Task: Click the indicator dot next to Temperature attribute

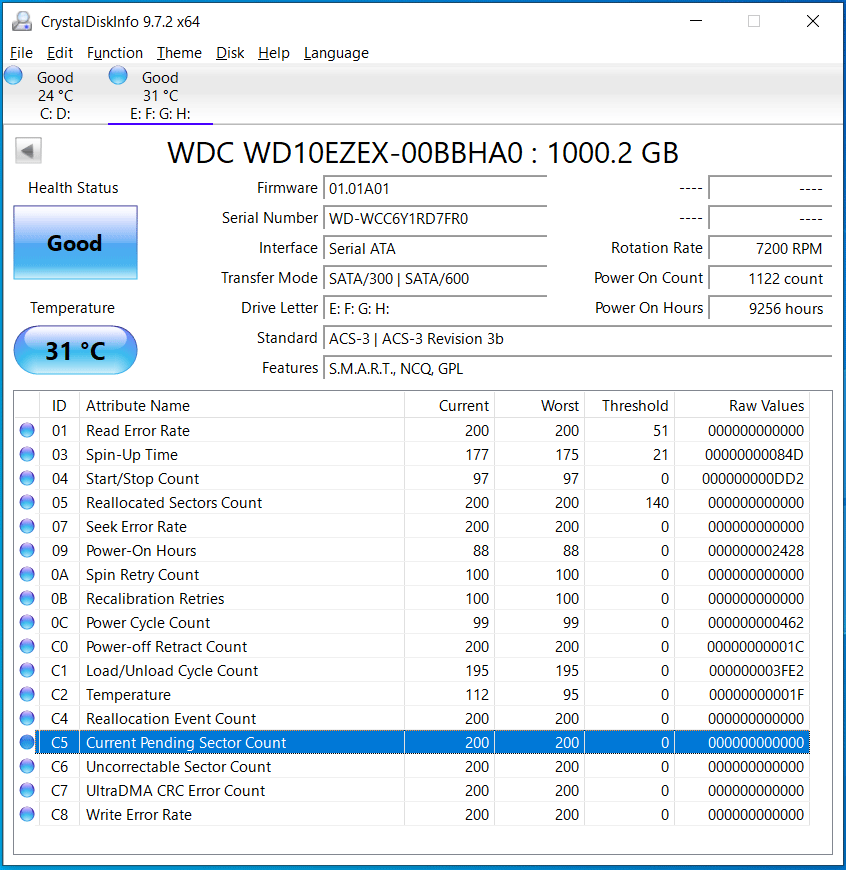Action: click(28, 694)
